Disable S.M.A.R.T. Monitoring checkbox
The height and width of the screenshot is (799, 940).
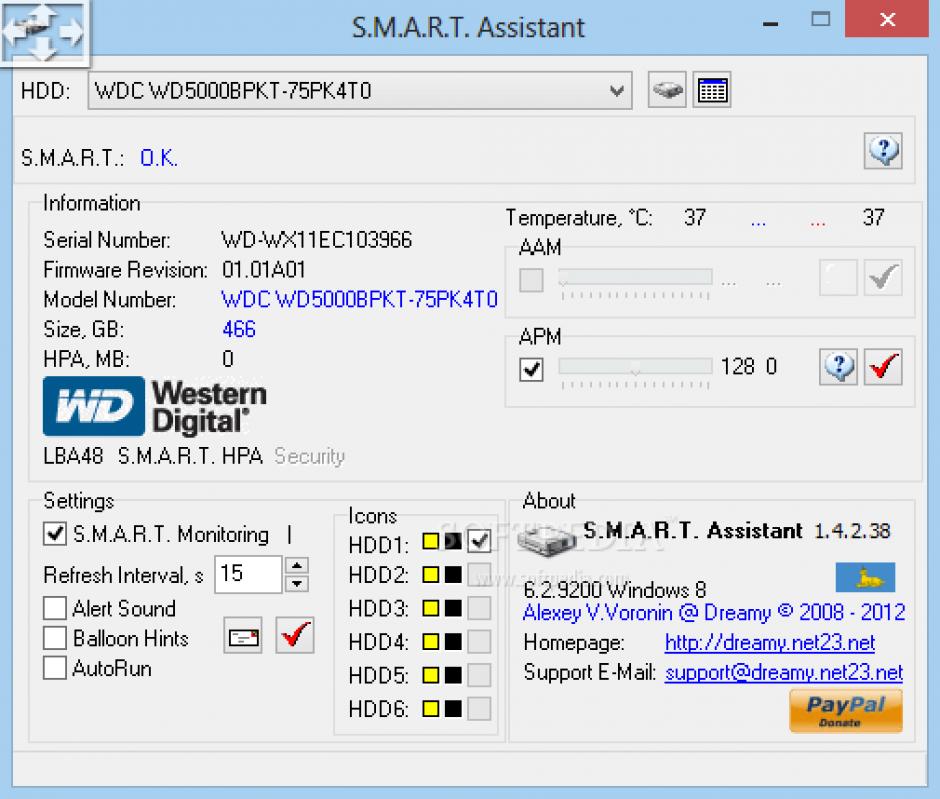click(x=55, y=535)
